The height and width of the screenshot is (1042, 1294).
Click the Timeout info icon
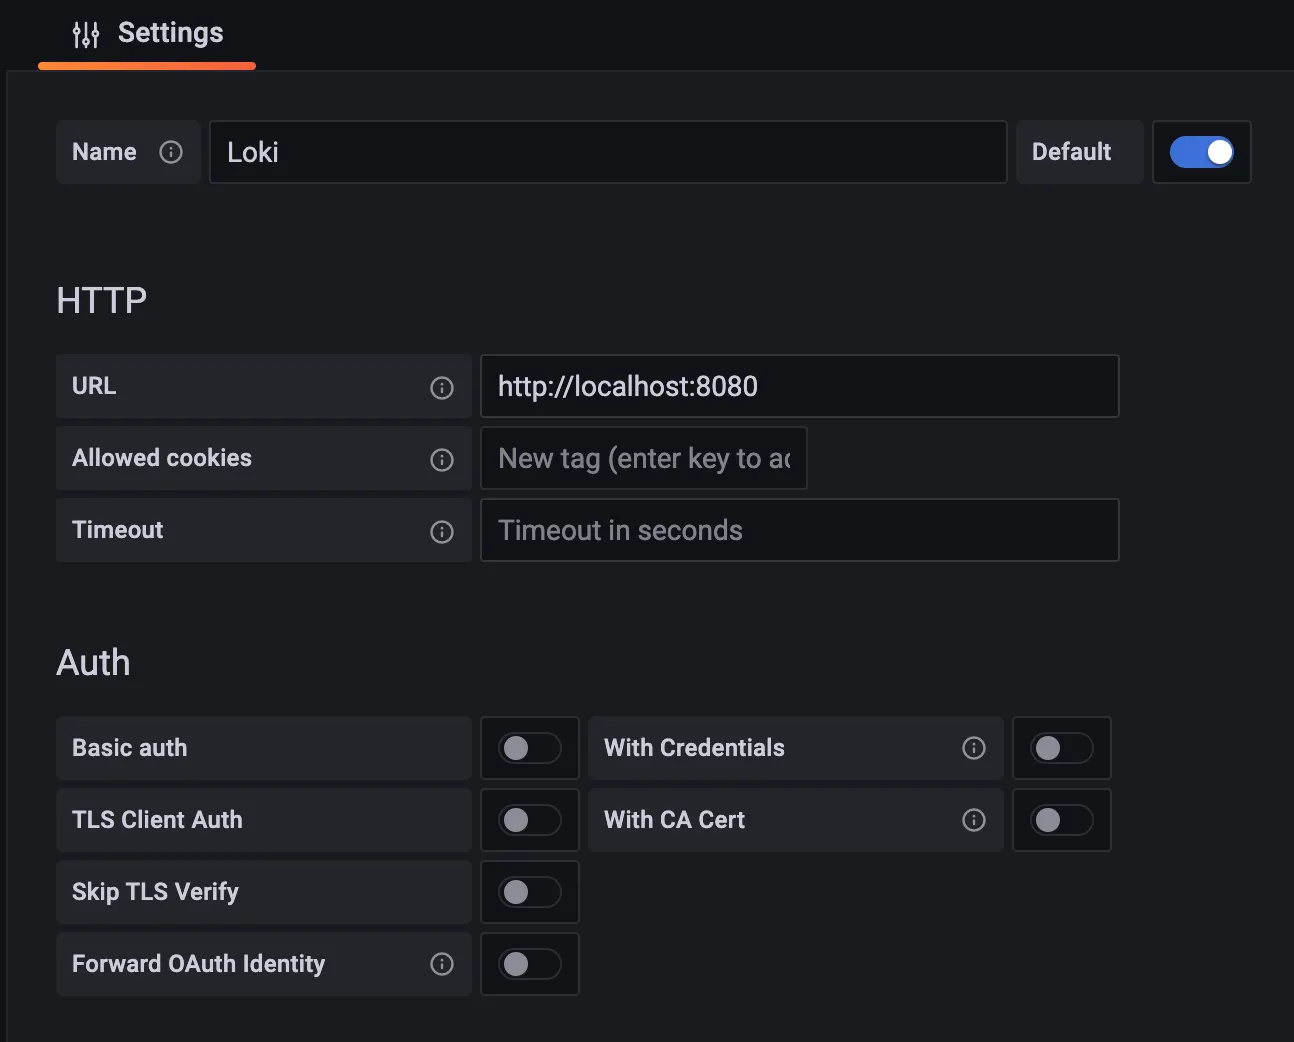[442, 532]
